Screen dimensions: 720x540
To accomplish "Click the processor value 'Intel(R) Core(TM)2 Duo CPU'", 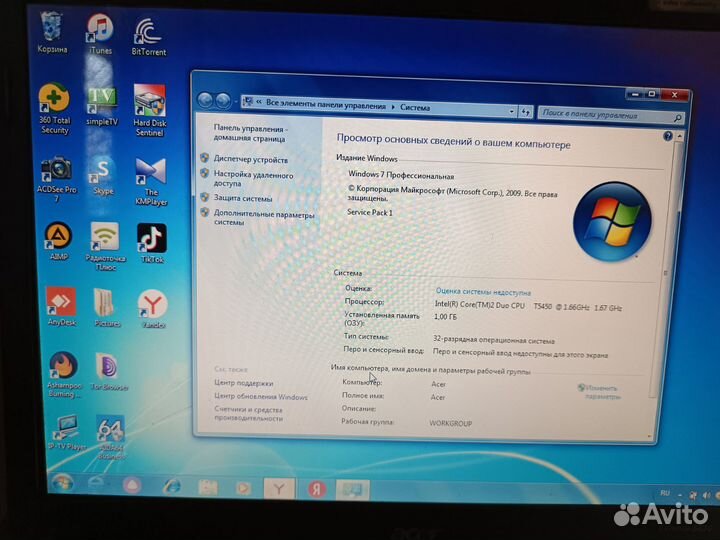I will coord(479,305).
